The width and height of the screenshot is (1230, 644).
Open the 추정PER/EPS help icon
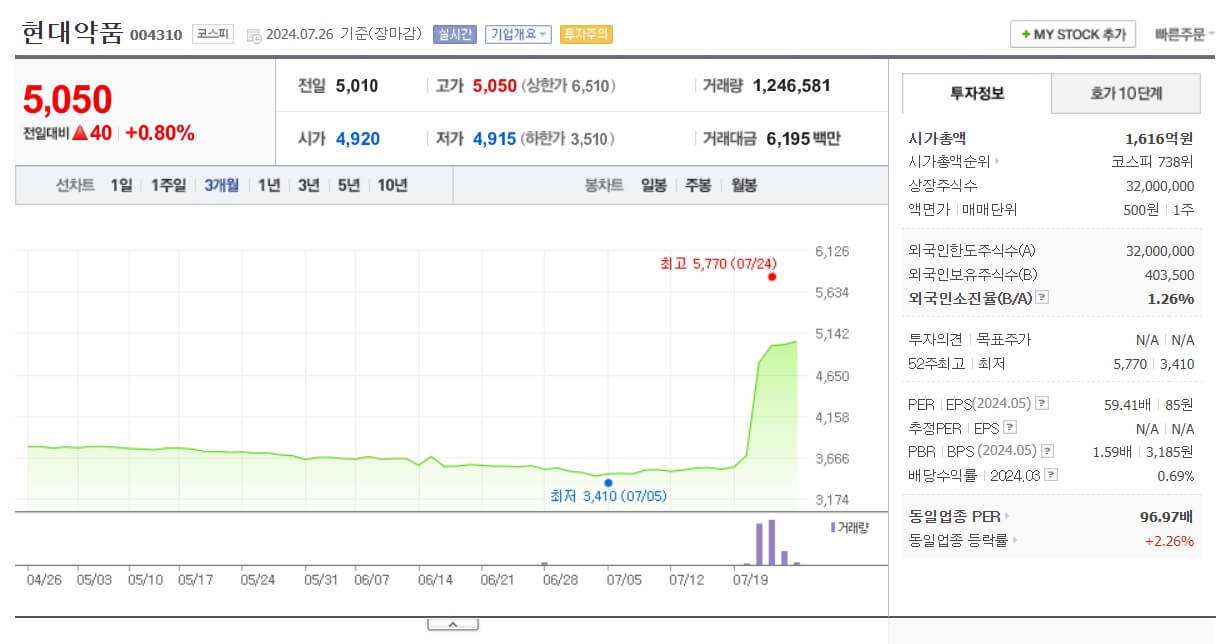tap(1008, 428)
